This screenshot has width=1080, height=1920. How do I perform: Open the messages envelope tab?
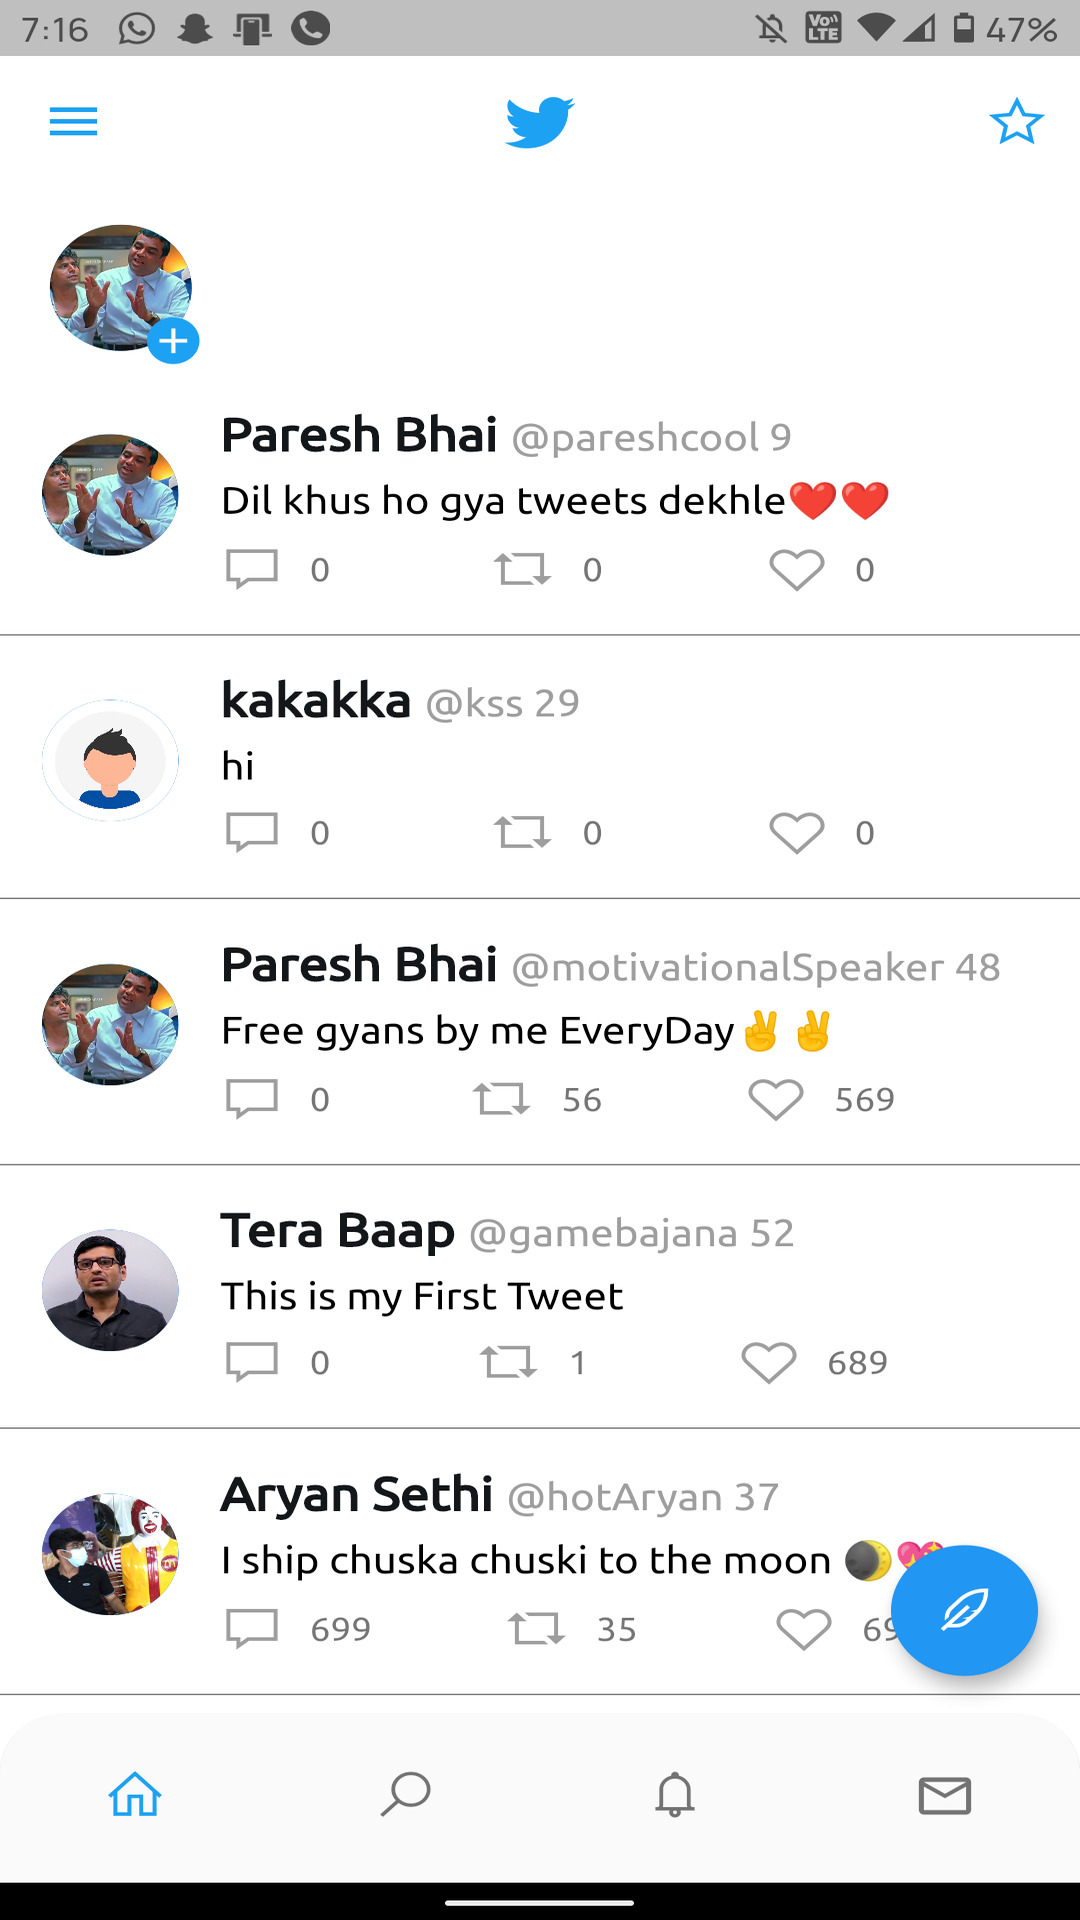point(945,1795)
